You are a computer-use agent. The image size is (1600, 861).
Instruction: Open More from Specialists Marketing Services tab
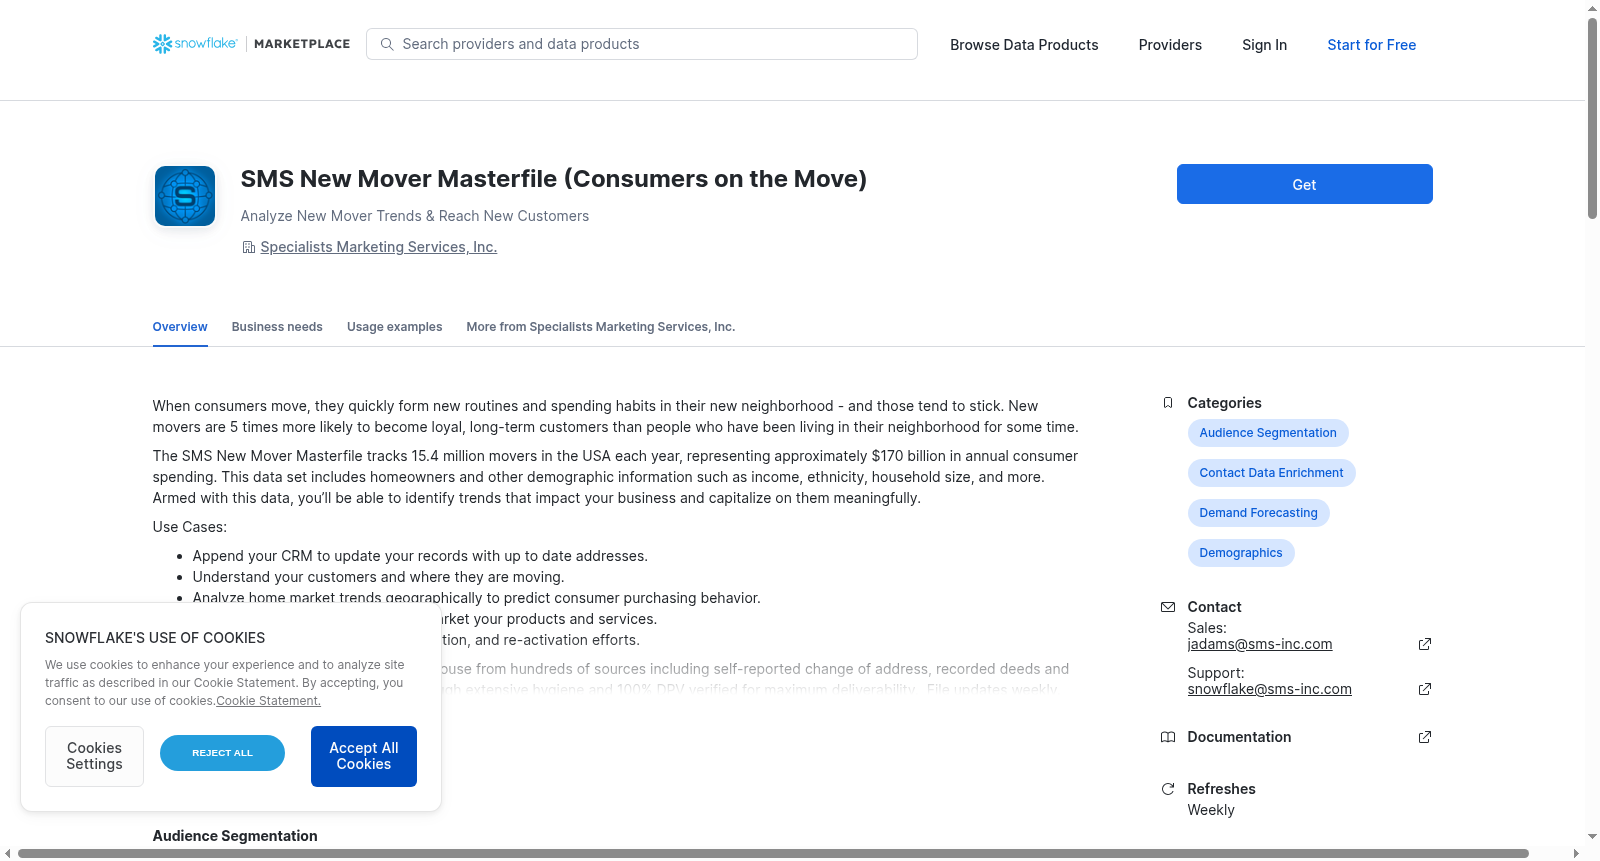pos(600,327)
